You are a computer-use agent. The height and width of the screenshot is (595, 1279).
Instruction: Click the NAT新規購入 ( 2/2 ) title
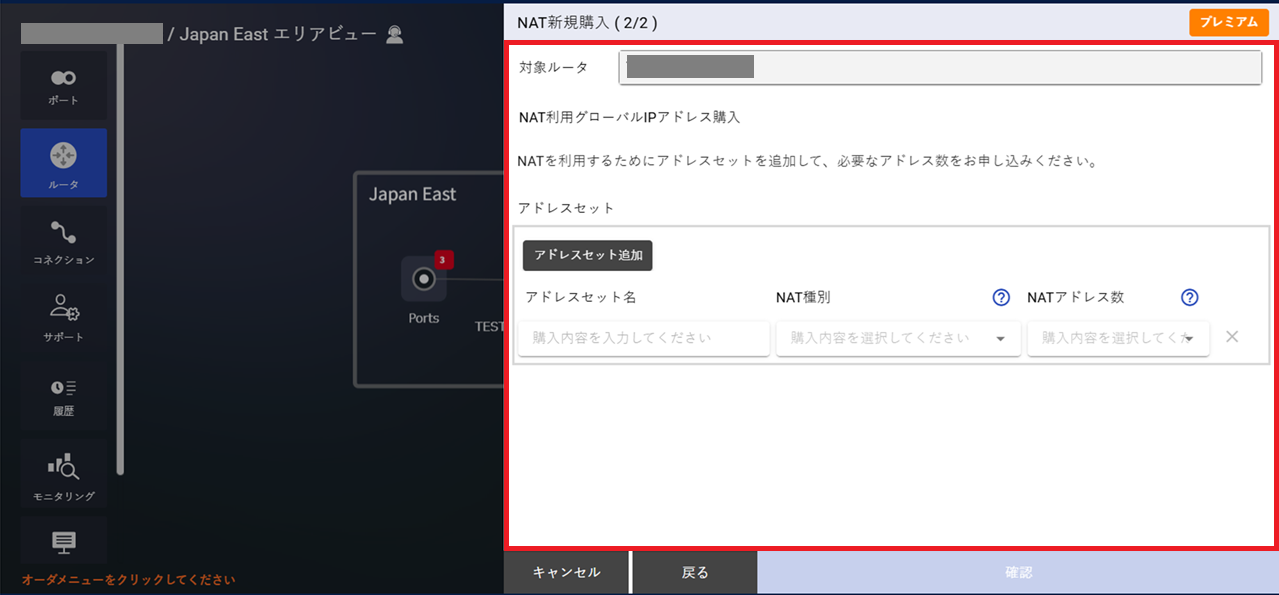(x=587, y=22)
